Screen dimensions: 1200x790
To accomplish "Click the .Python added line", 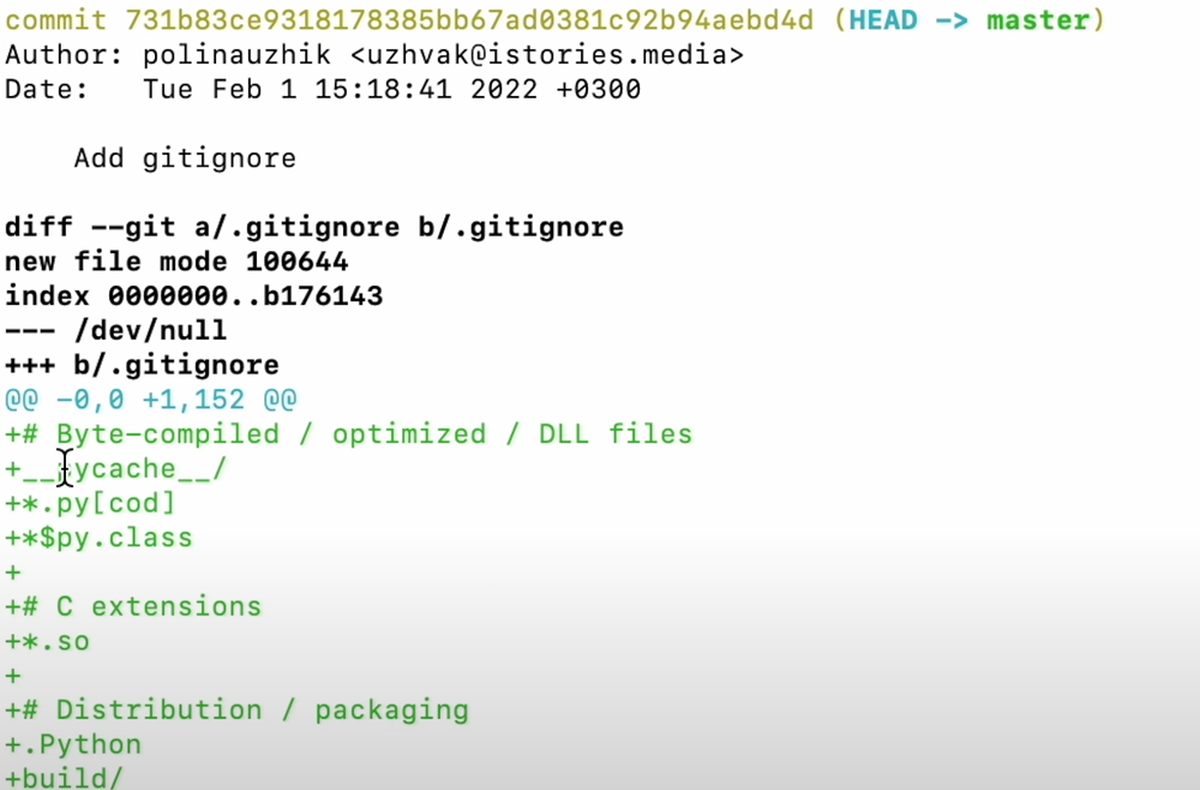I will pos(73,745).
